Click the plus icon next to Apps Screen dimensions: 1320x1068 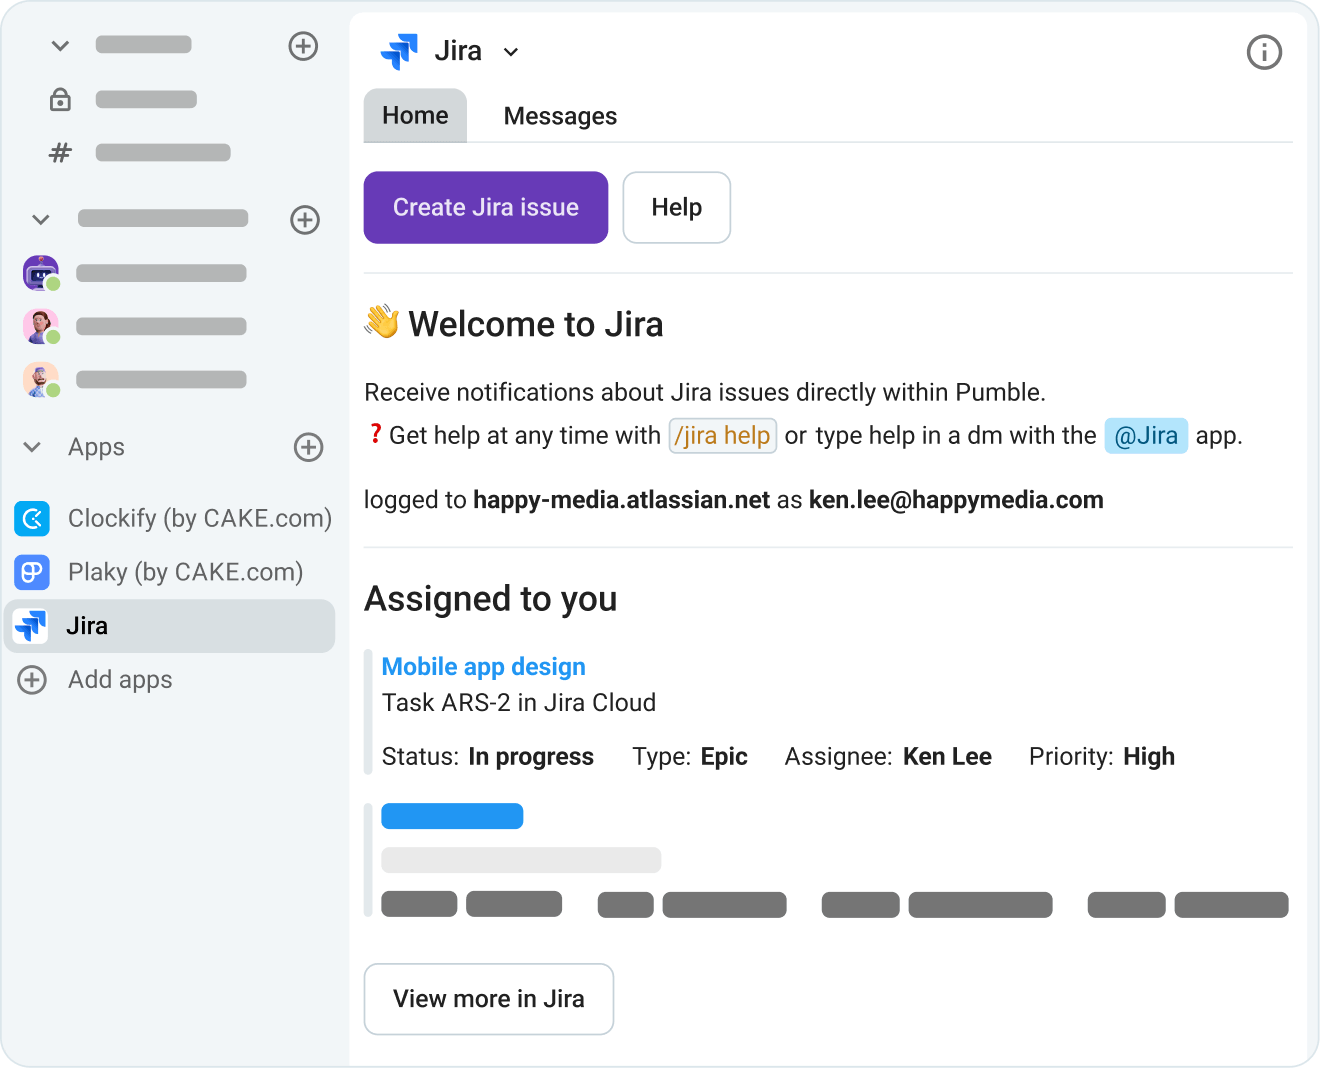[309, 447]
